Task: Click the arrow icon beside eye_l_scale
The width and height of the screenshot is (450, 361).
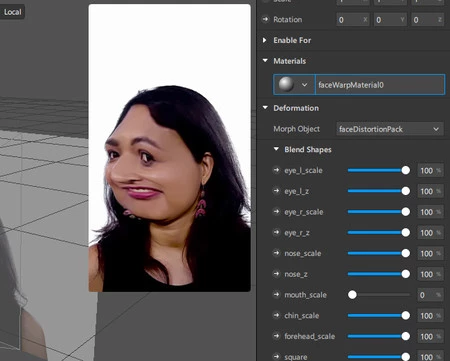Action: (x=276, y=170)
